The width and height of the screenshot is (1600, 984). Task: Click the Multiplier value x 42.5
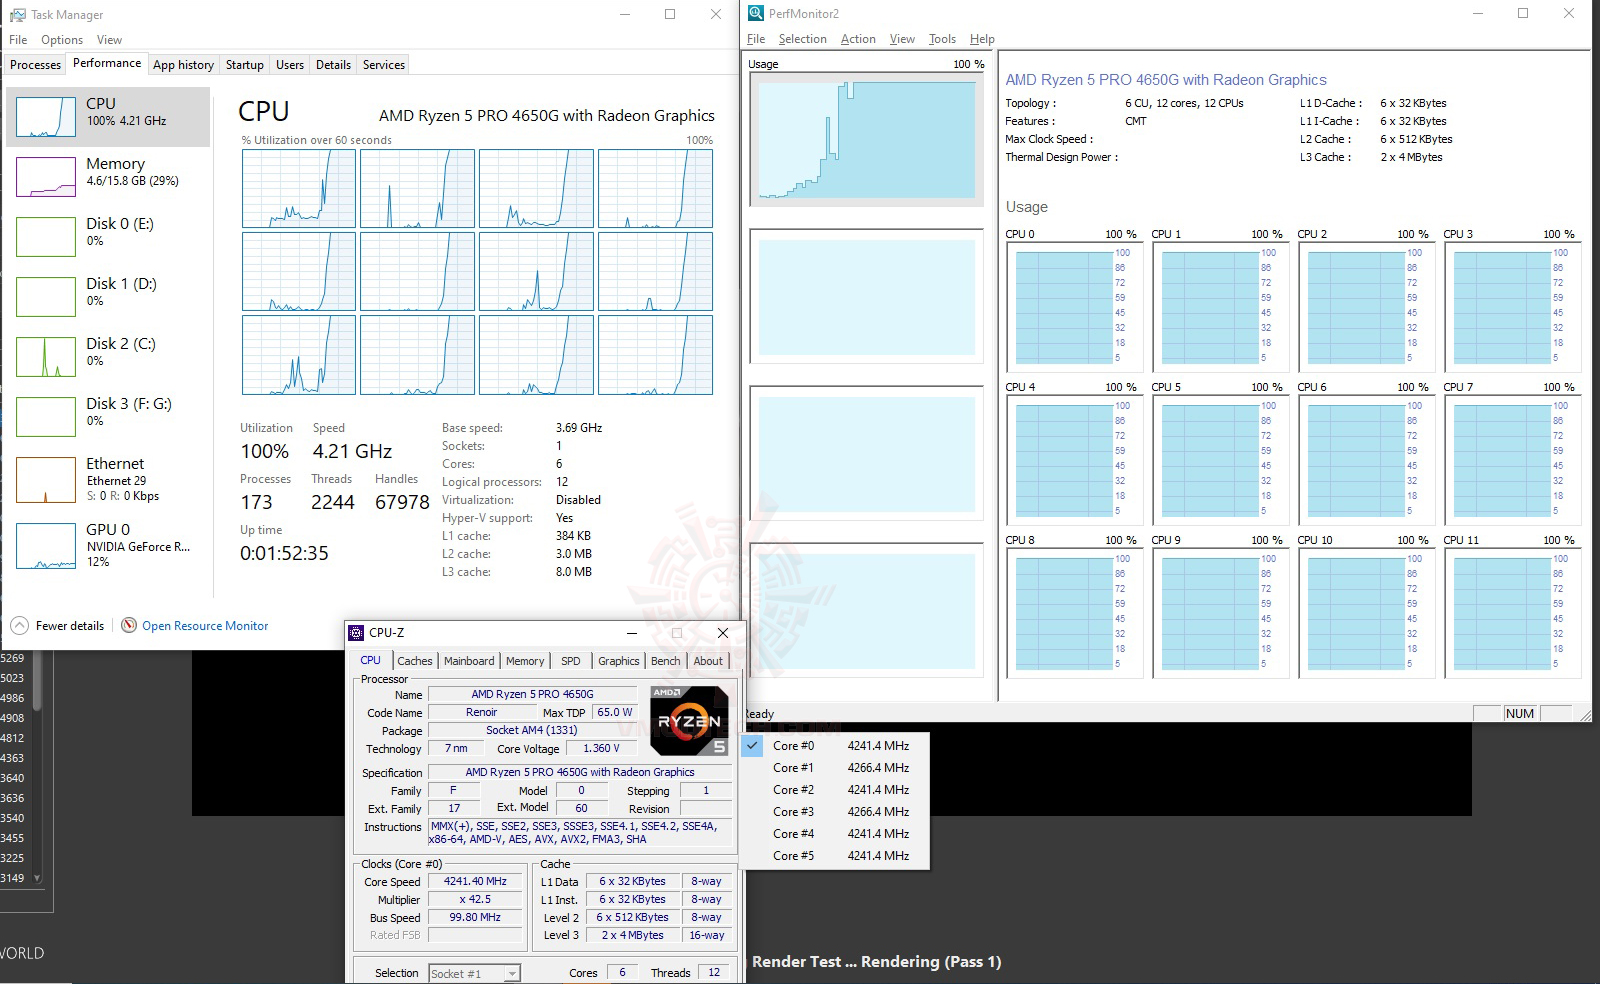coord(475,900)
